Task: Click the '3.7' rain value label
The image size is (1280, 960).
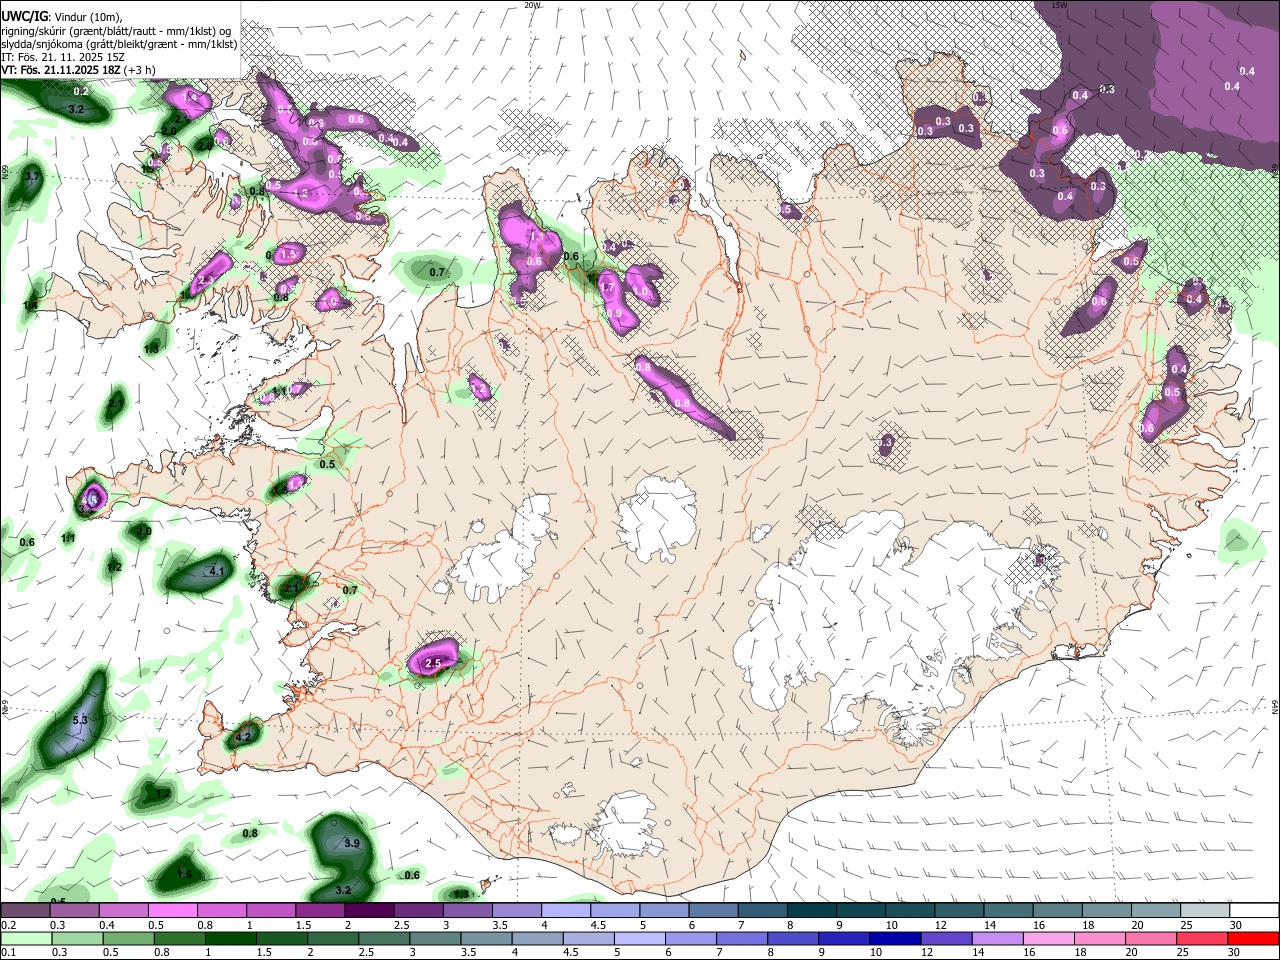Action: coord(33,176)
